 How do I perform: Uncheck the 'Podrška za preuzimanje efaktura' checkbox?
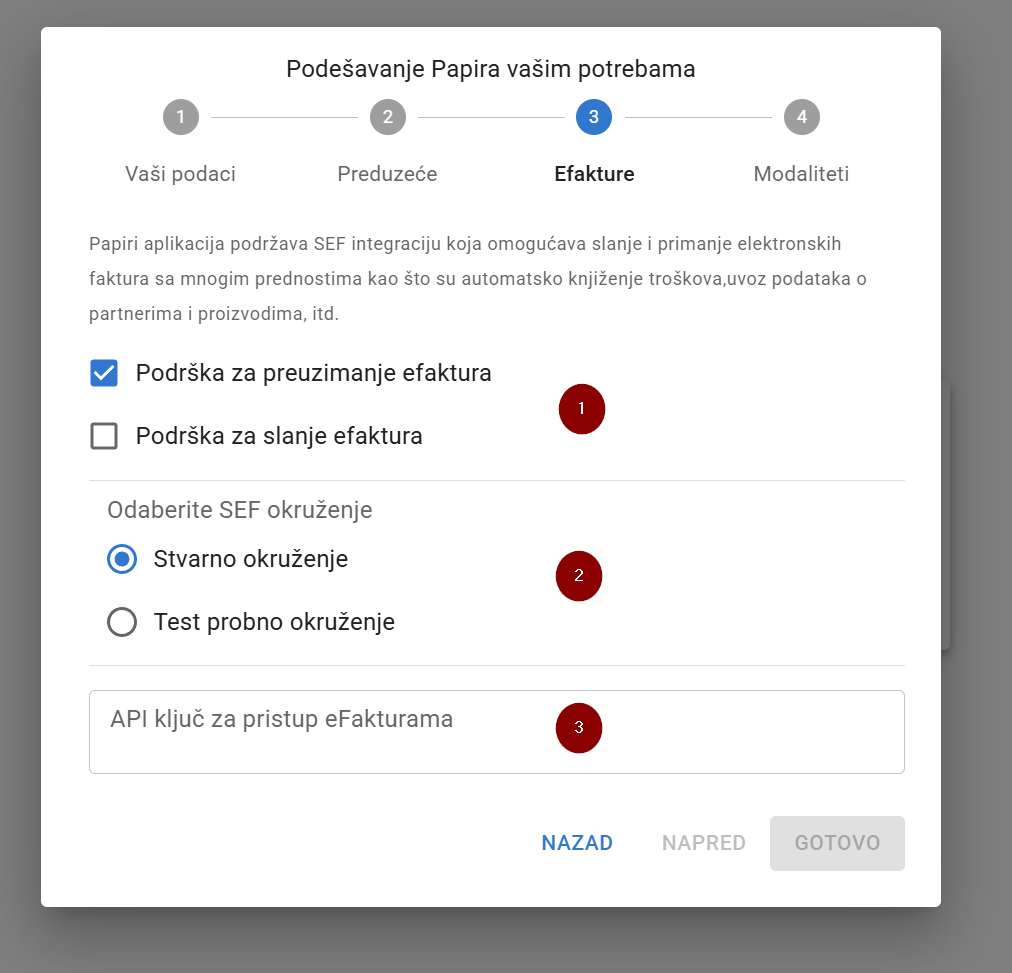tap(104, 373)
